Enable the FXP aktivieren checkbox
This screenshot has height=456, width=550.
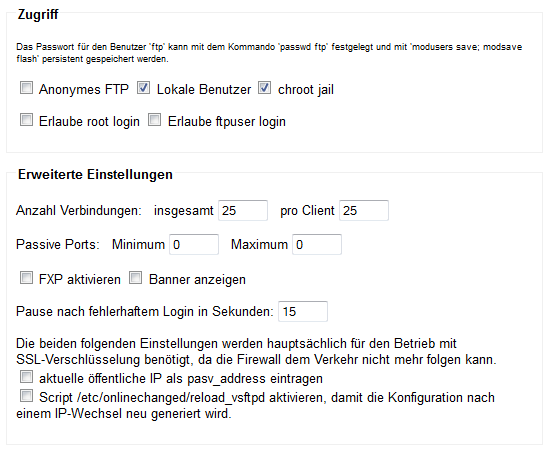(x=26, y=278)
